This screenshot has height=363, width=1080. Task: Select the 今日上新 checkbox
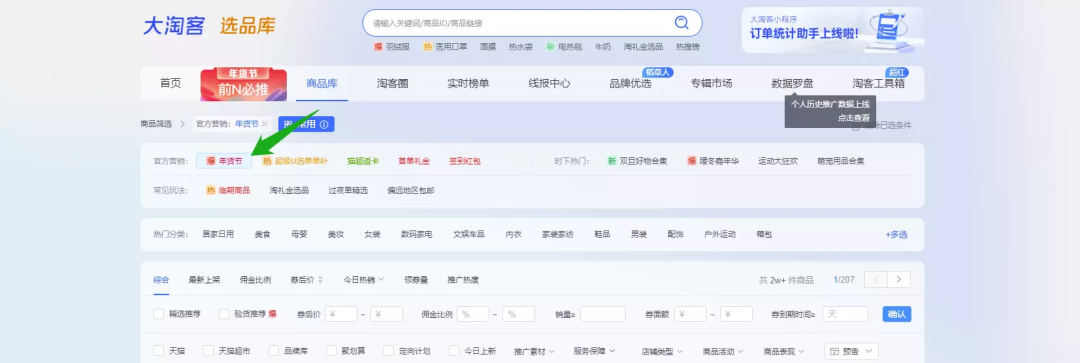pyautogui.click(x=454, y=351)
